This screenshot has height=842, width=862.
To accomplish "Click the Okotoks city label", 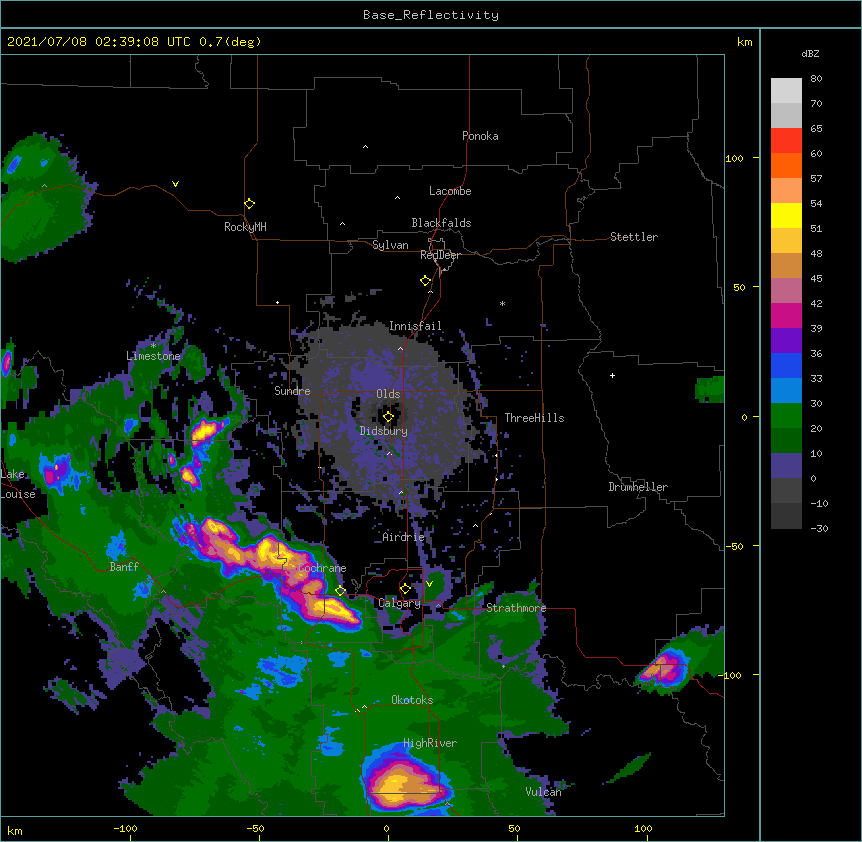I will click(412, 700).
